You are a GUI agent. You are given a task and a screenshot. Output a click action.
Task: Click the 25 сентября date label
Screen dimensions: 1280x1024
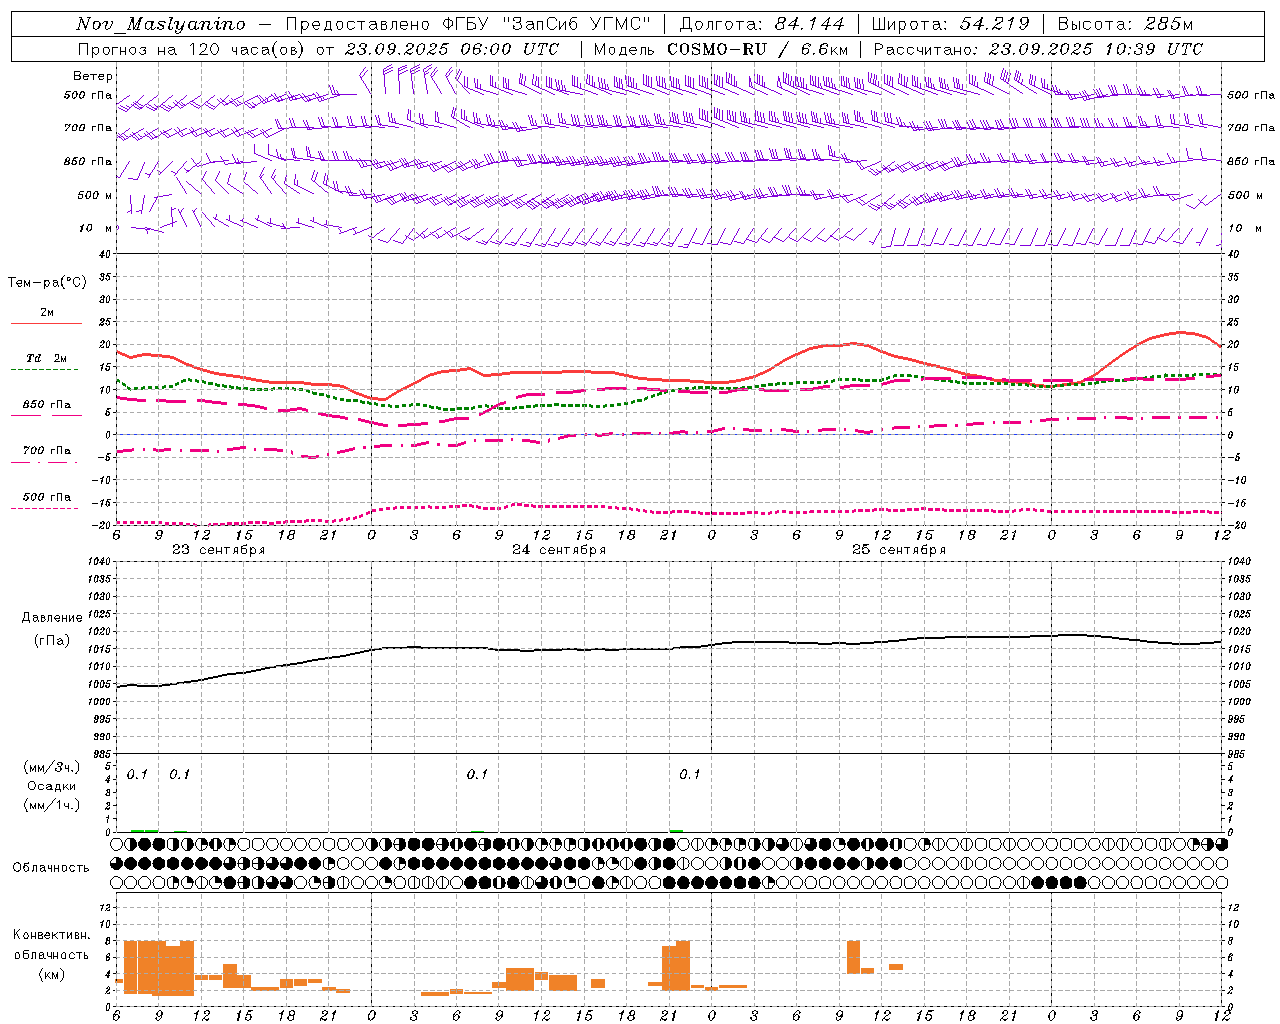(x=899, y=550)
